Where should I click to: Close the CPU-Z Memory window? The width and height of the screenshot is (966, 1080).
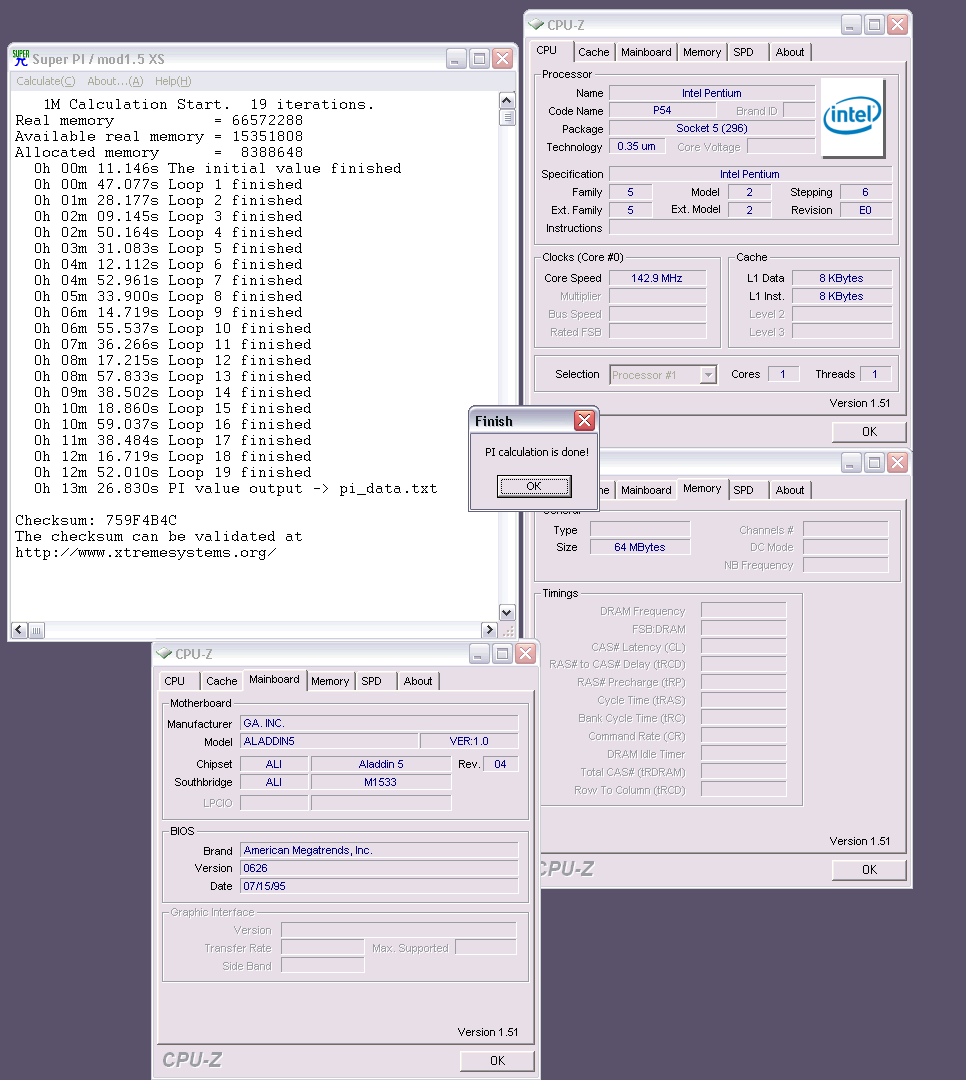click(897, 463)
